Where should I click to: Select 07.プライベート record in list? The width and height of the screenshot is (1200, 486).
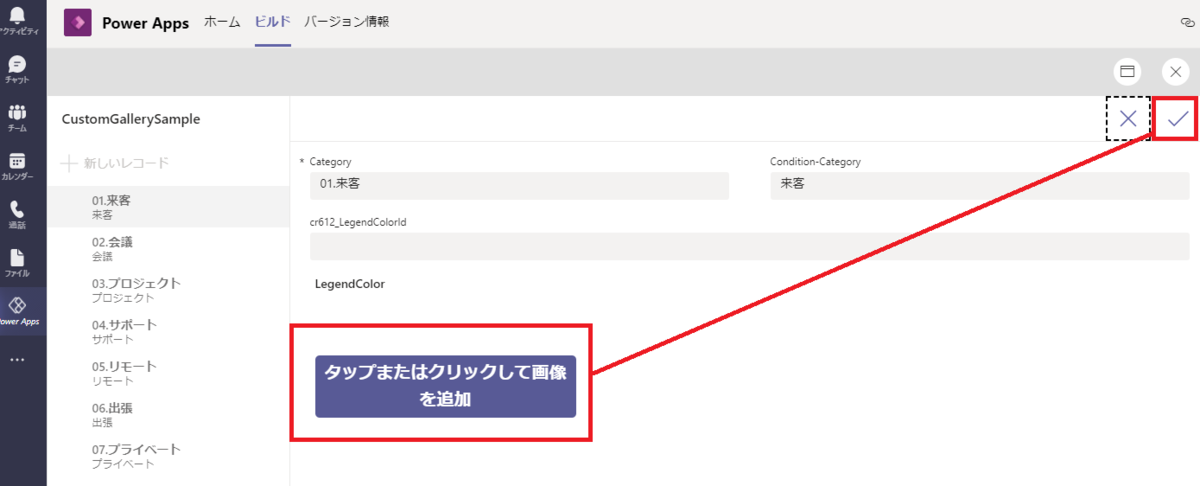click(168, 456)
